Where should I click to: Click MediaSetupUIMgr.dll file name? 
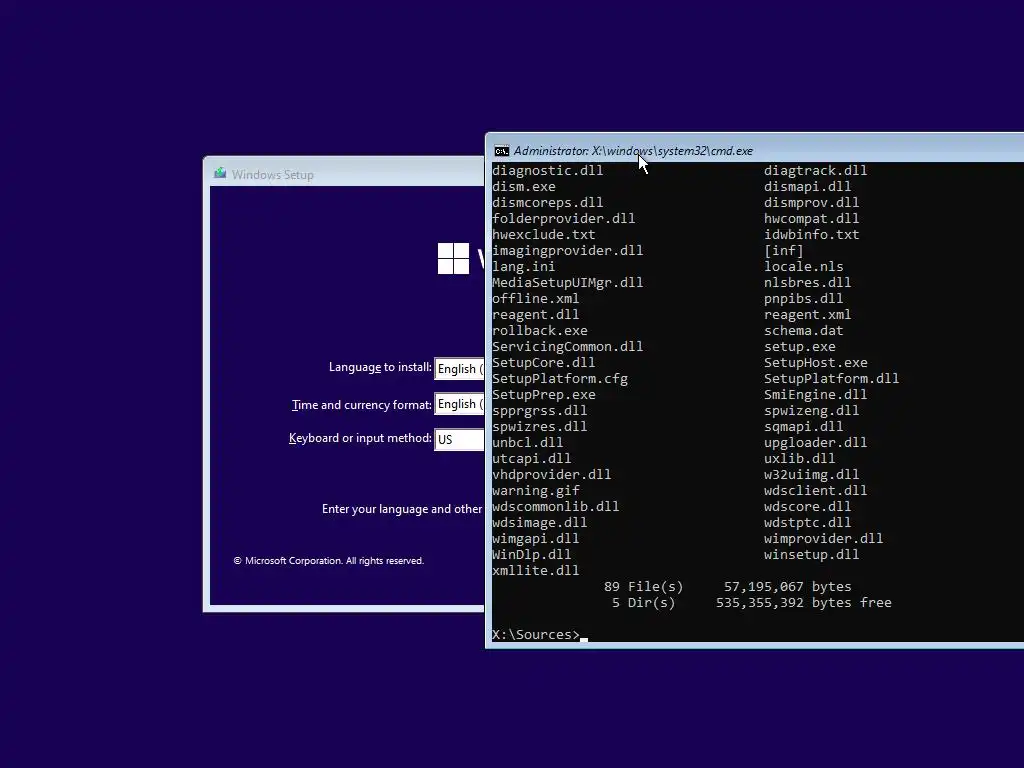[568, 283]
